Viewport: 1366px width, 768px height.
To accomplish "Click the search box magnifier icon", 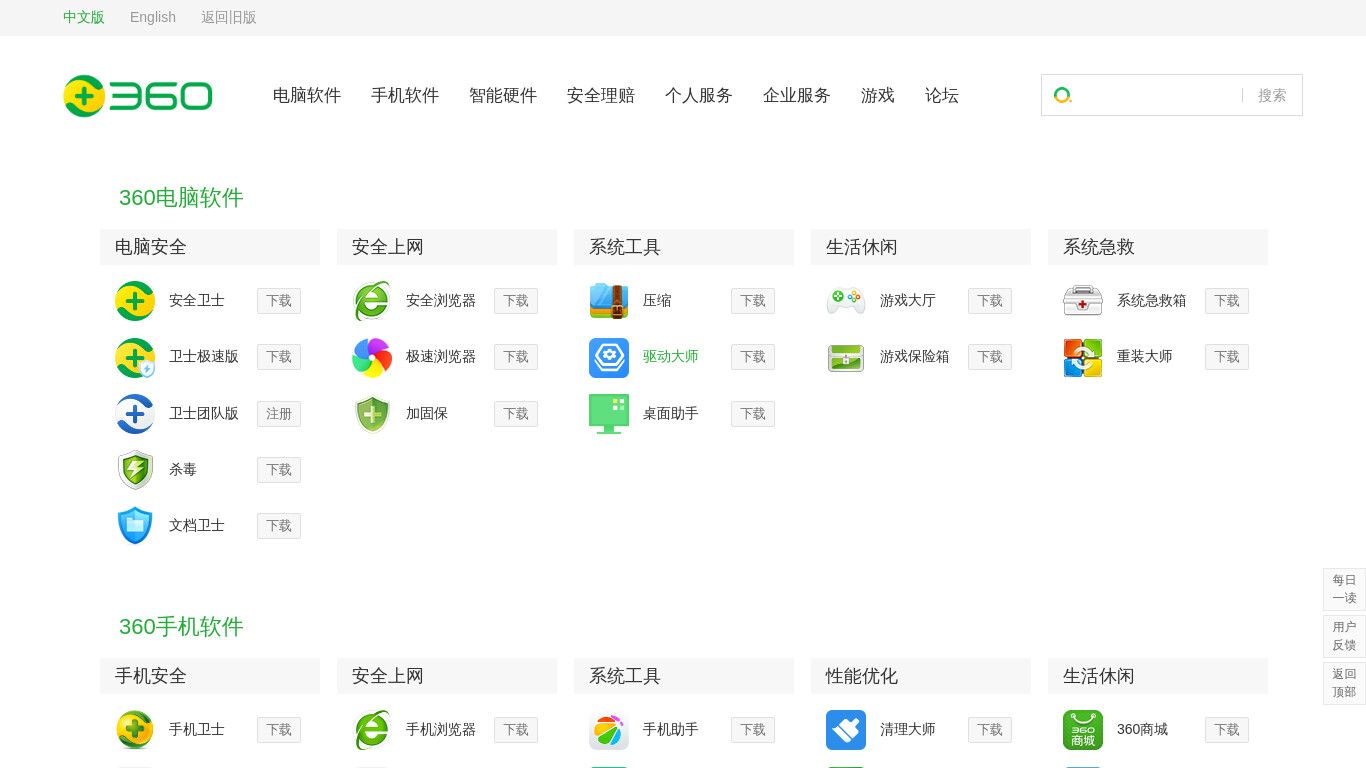I will point(1062,95).
